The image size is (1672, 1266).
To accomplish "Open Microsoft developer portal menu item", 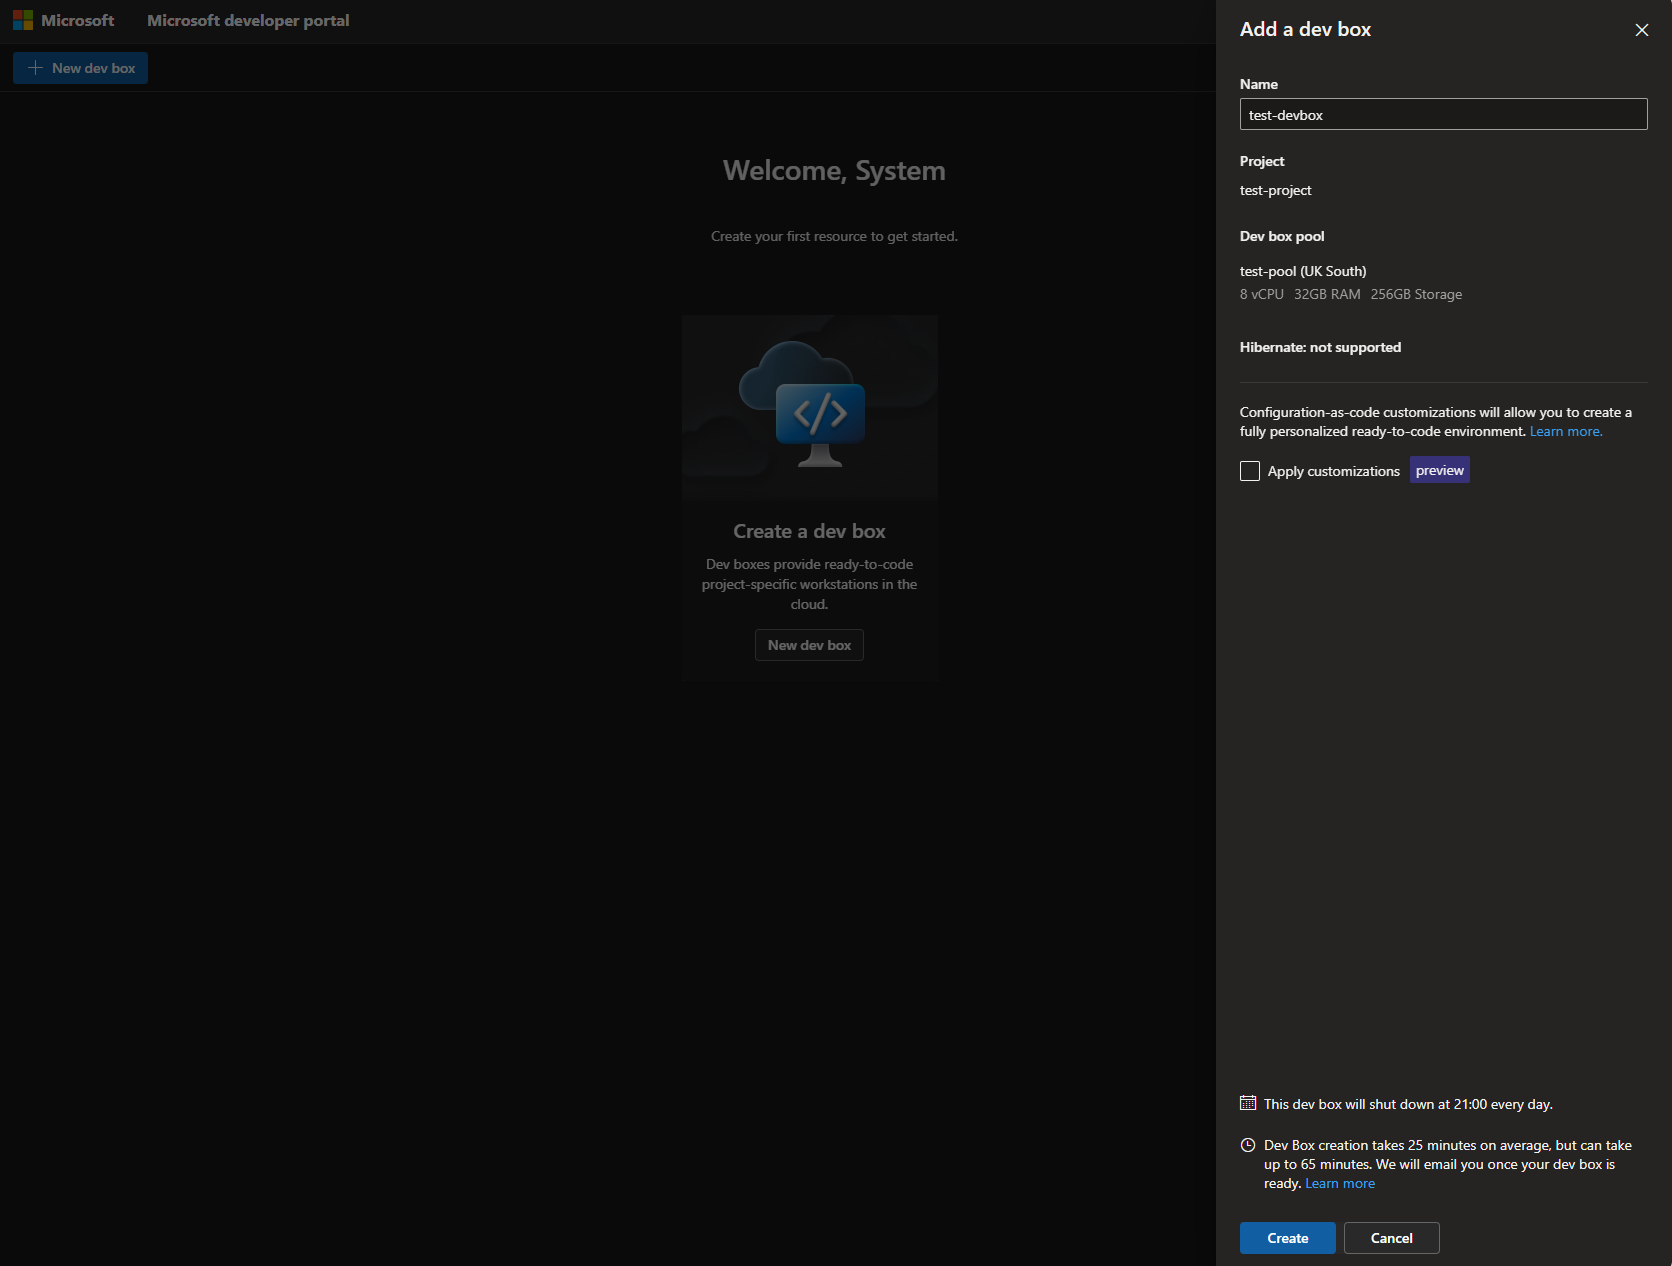I will pyautogui.click(x=247, y=20).
